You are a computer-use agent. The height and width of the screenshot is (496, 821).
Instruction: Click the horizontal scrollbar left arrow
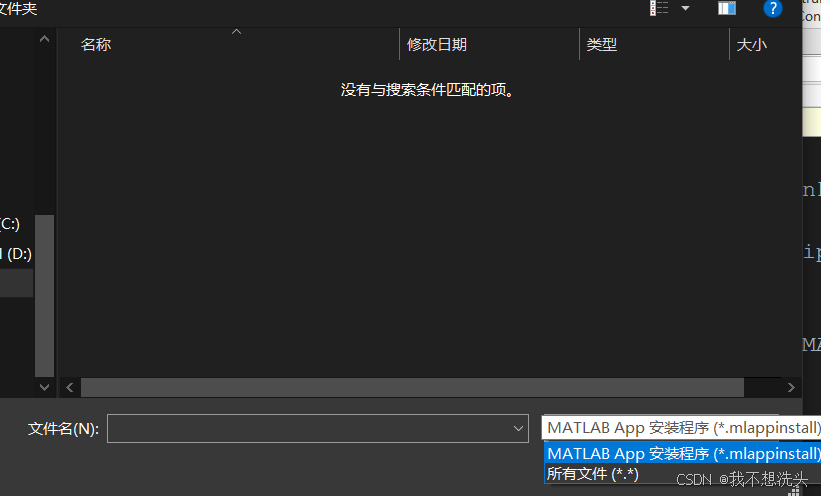[x=70, y=388]
